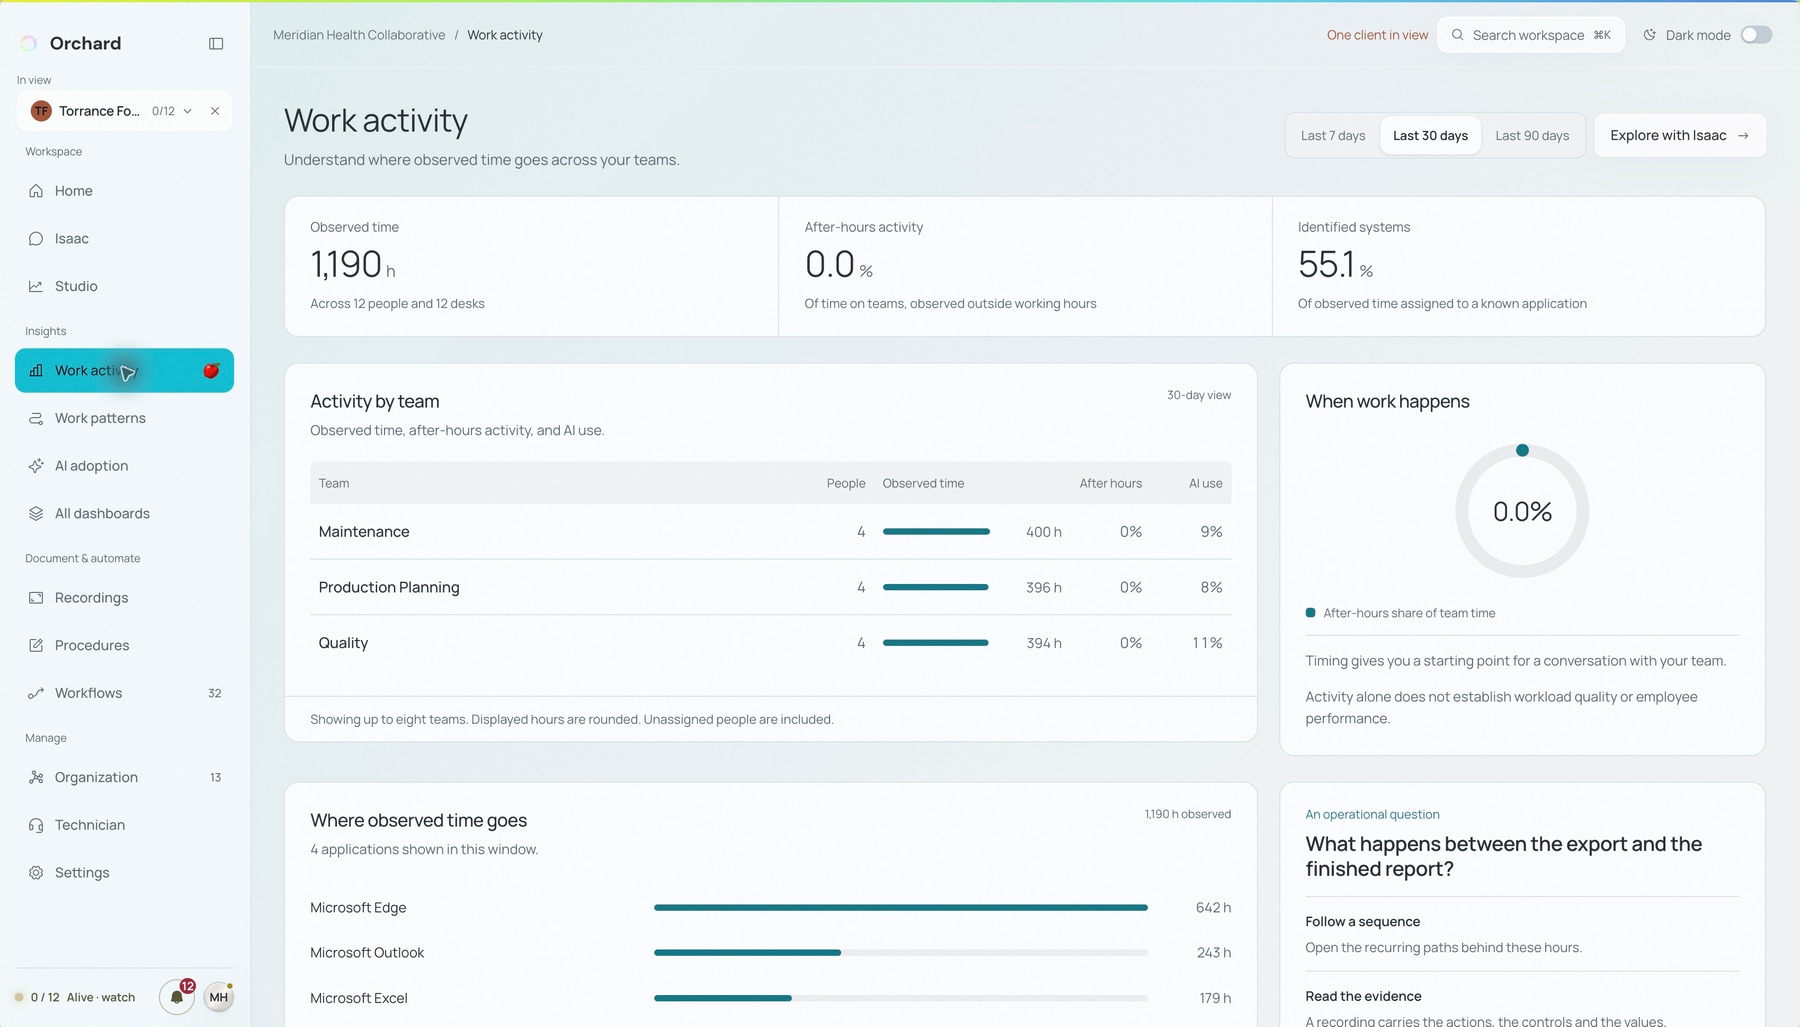Open AI adoption via the sparkle icon
The width and height of the screenshot is (1800, 1027).
click(x=36, y=466)
